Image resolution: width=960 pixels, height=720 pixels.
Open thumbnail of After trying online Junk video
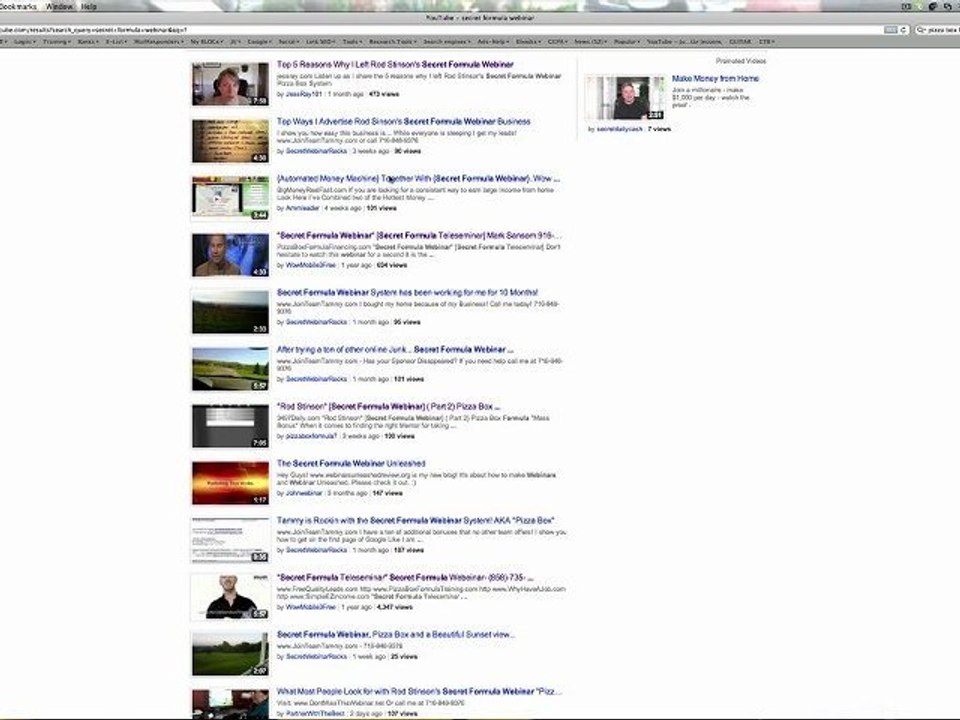230,369
